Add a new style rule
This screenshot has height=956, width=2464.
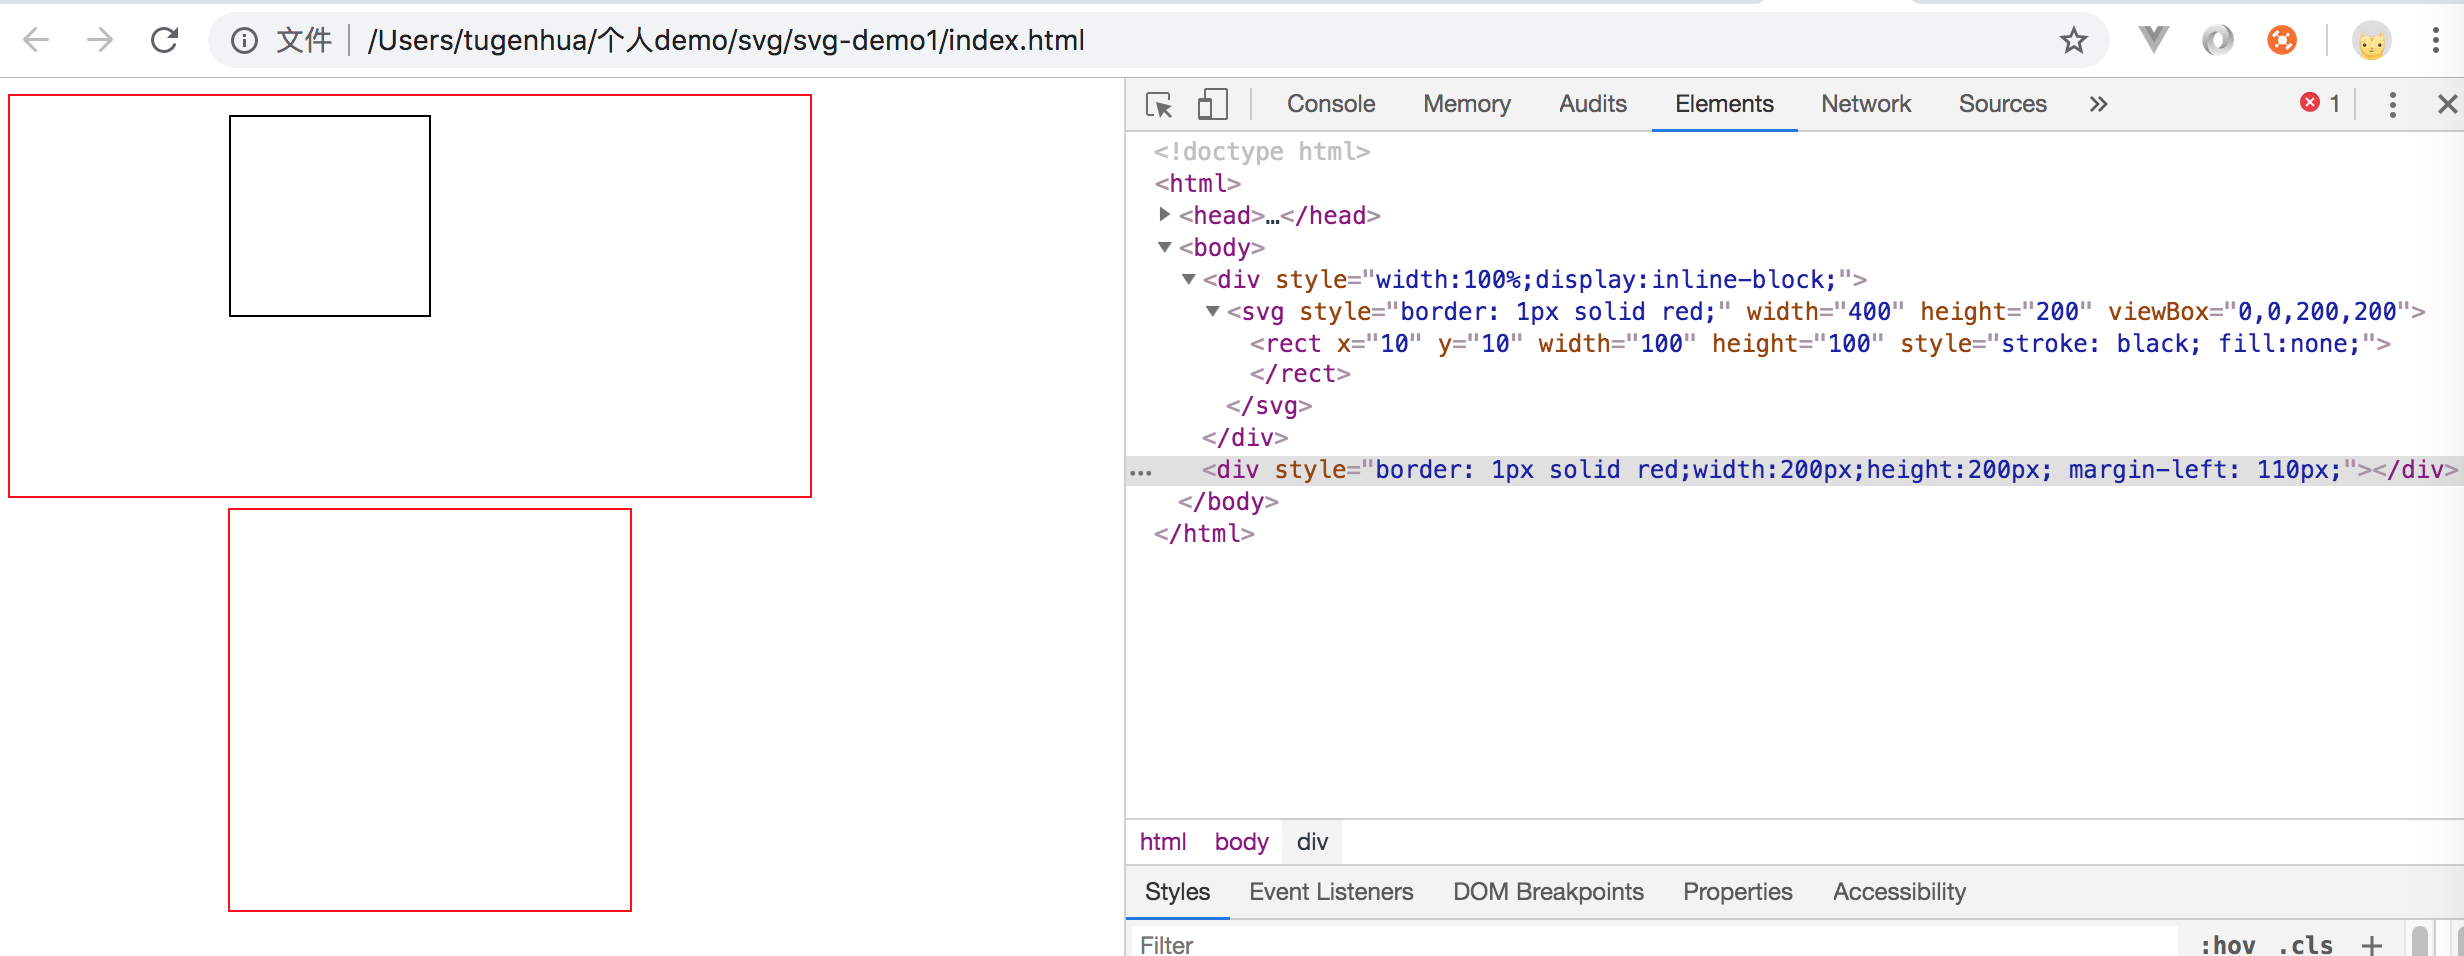click(x=2371, y=944)
